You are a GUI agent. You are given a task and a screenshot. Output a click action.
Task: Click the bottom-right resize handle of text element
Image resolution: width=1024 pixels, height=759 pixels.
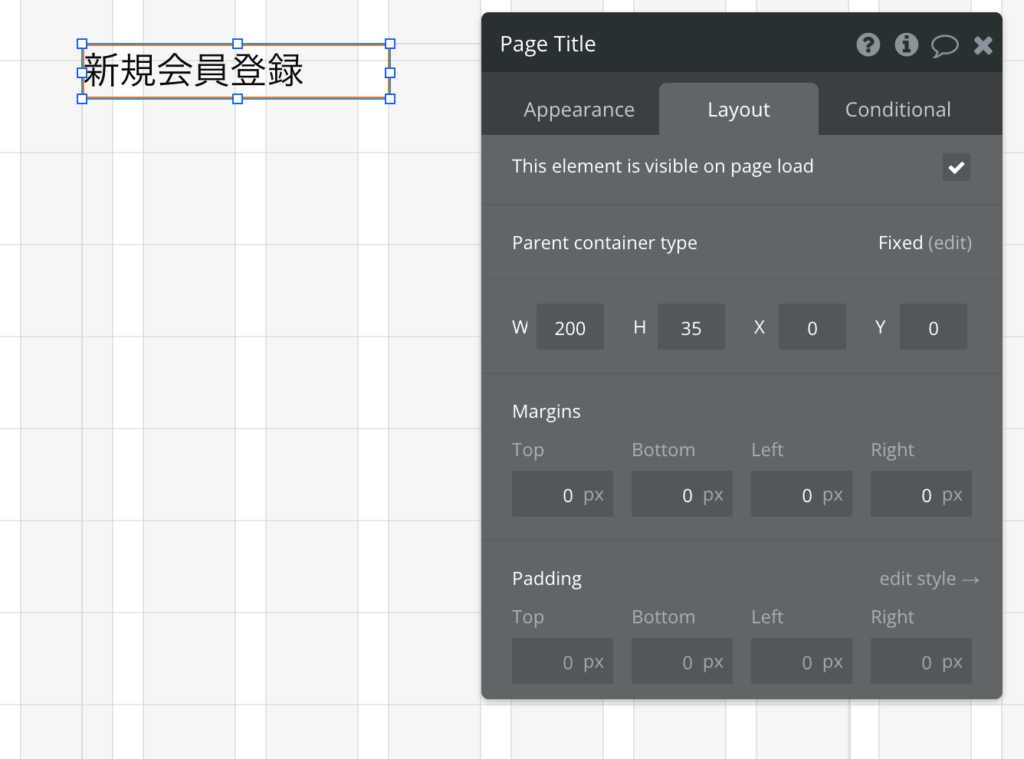[x=390, y=99]
